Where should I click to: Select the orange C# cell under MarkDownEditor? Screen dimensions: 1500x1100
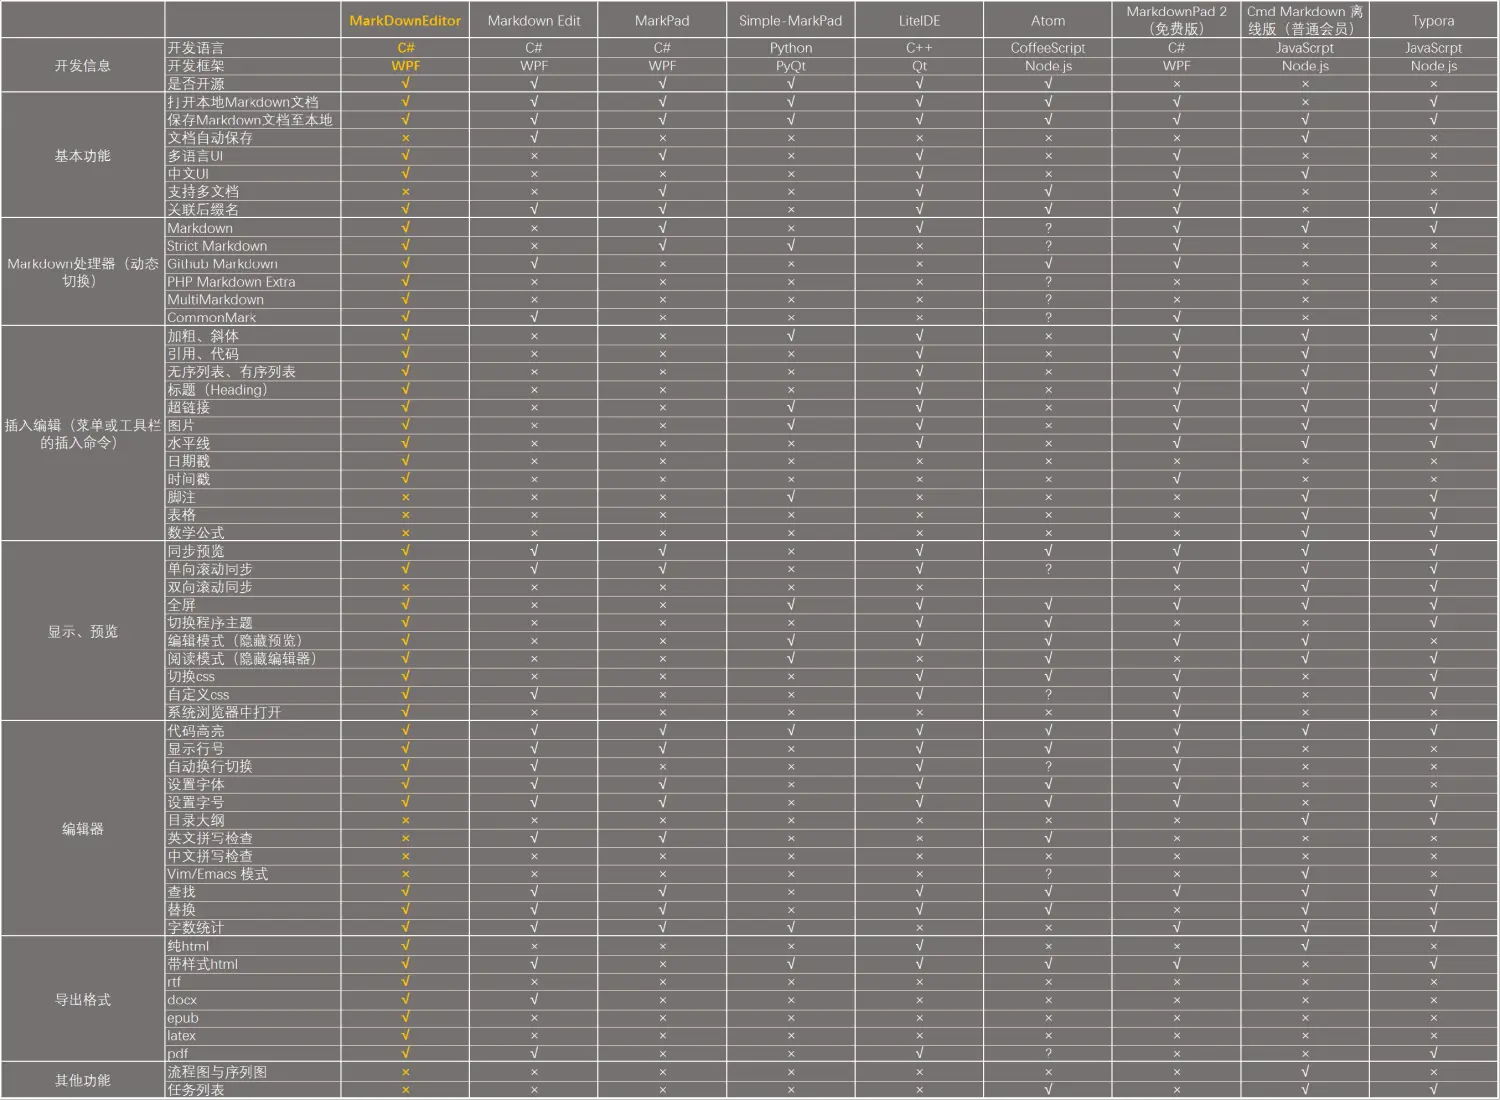point(405,48)
